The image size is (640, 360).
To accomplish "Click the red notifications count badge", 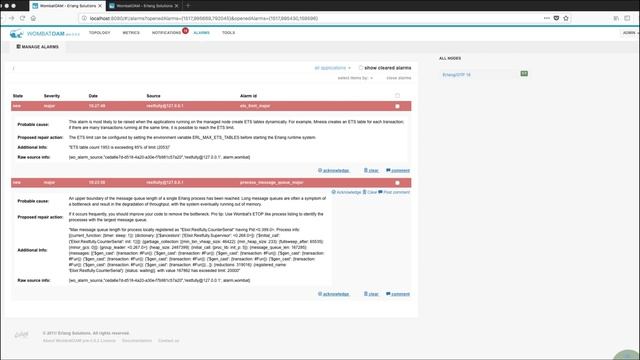I will point(185,31).
